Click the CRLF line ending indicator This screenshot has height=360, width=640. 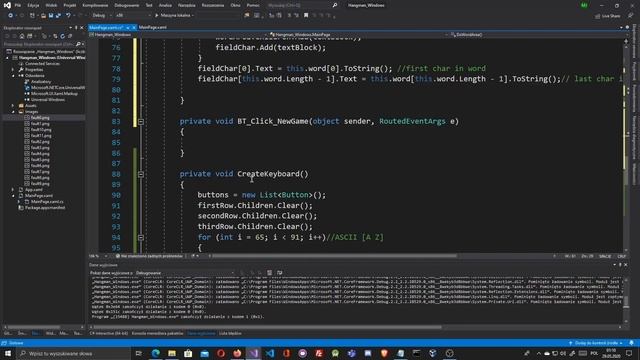622,256
